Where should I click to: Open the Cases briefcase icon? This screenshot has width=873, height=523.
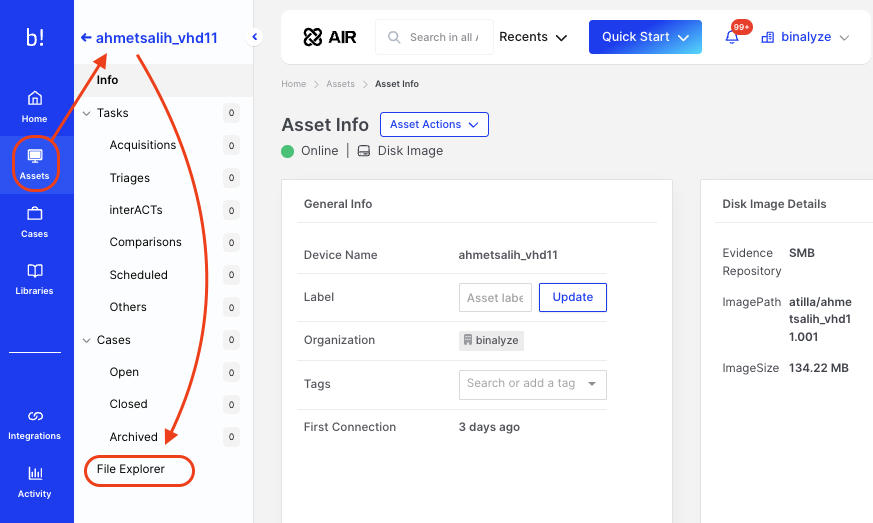tap(35, 214)
